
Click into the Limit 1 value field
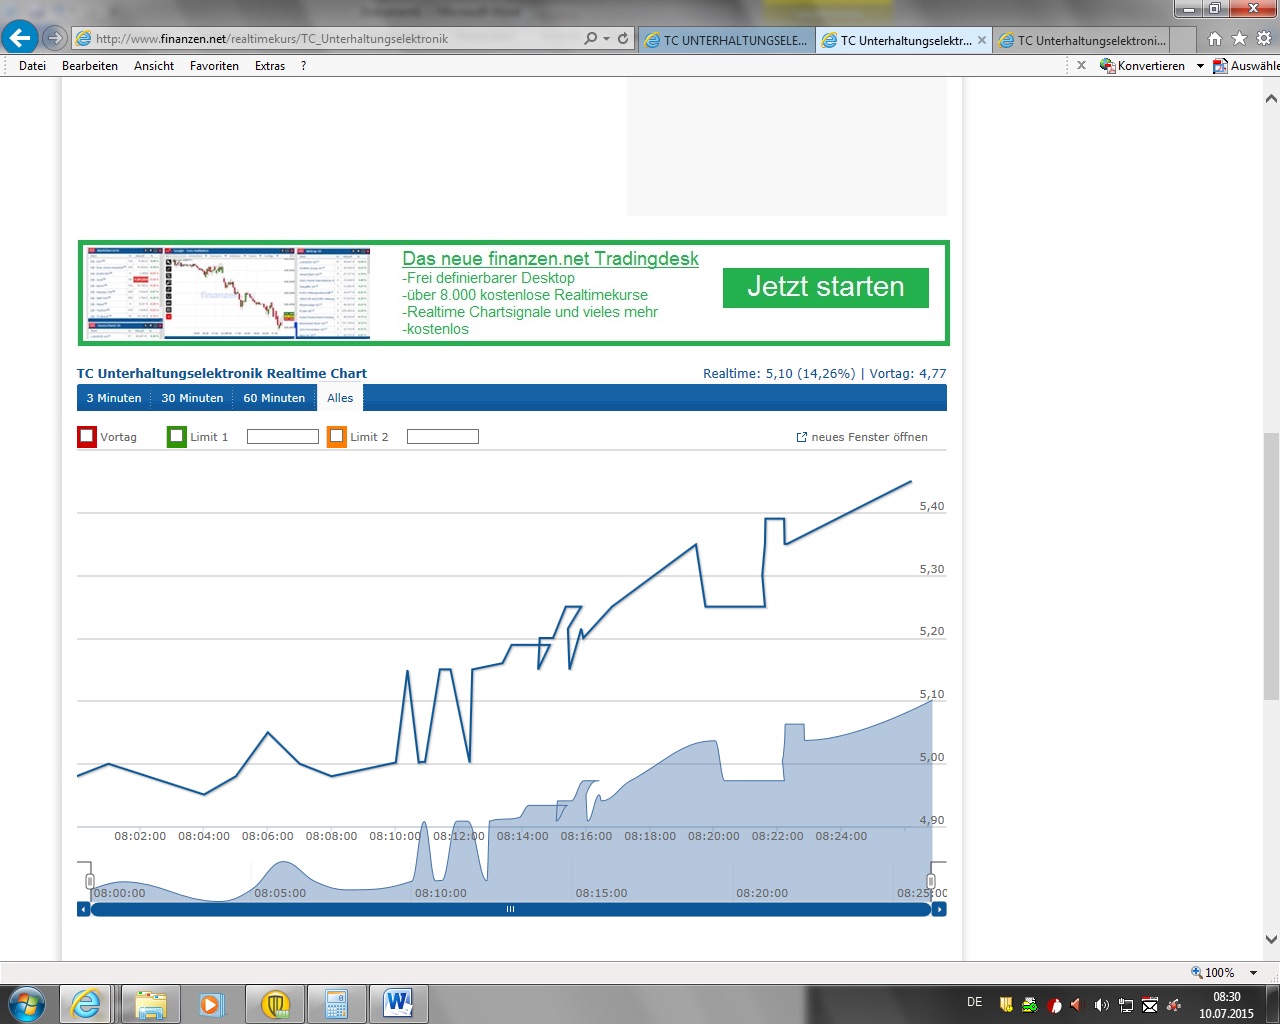282,437
